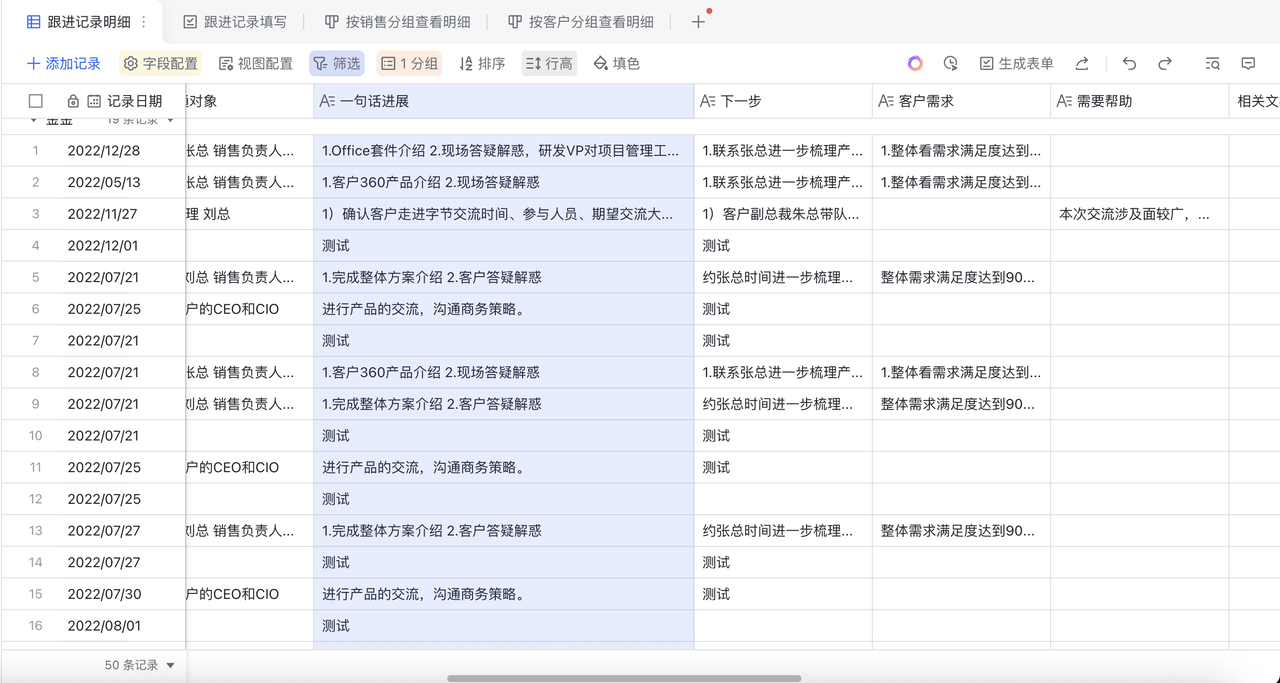Screen dimensions: 1280x683
Task: Open the automation clock icon
Action: (950, 63)
